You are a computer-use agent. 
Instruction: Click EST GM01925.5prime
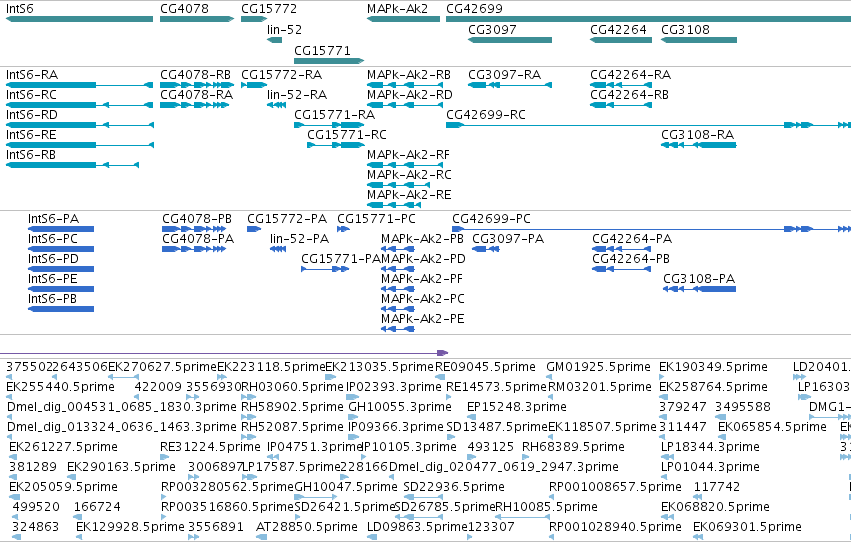coord(550,377)
